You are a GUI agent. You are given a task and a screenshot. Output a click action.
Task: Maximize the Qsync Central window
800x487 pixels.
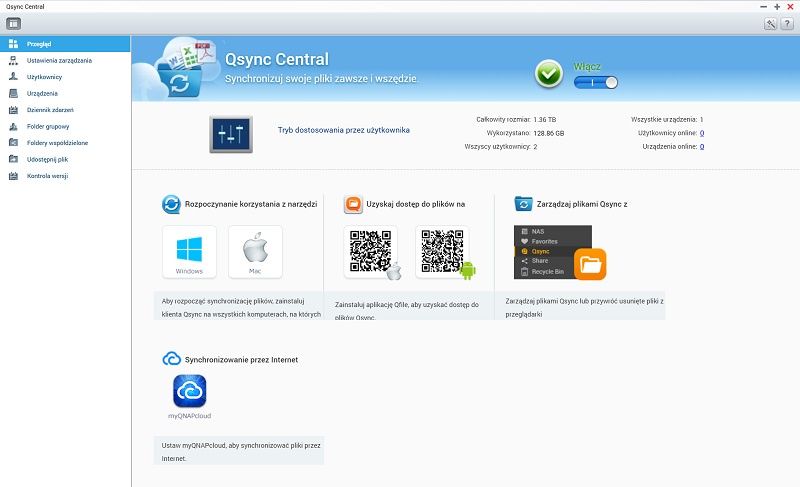coord(777,7)
